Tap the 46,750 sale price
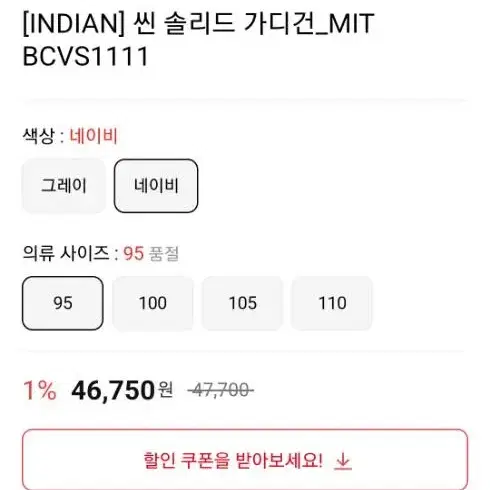The width and height of the screenshot is (490, 490). click(113, 390)
